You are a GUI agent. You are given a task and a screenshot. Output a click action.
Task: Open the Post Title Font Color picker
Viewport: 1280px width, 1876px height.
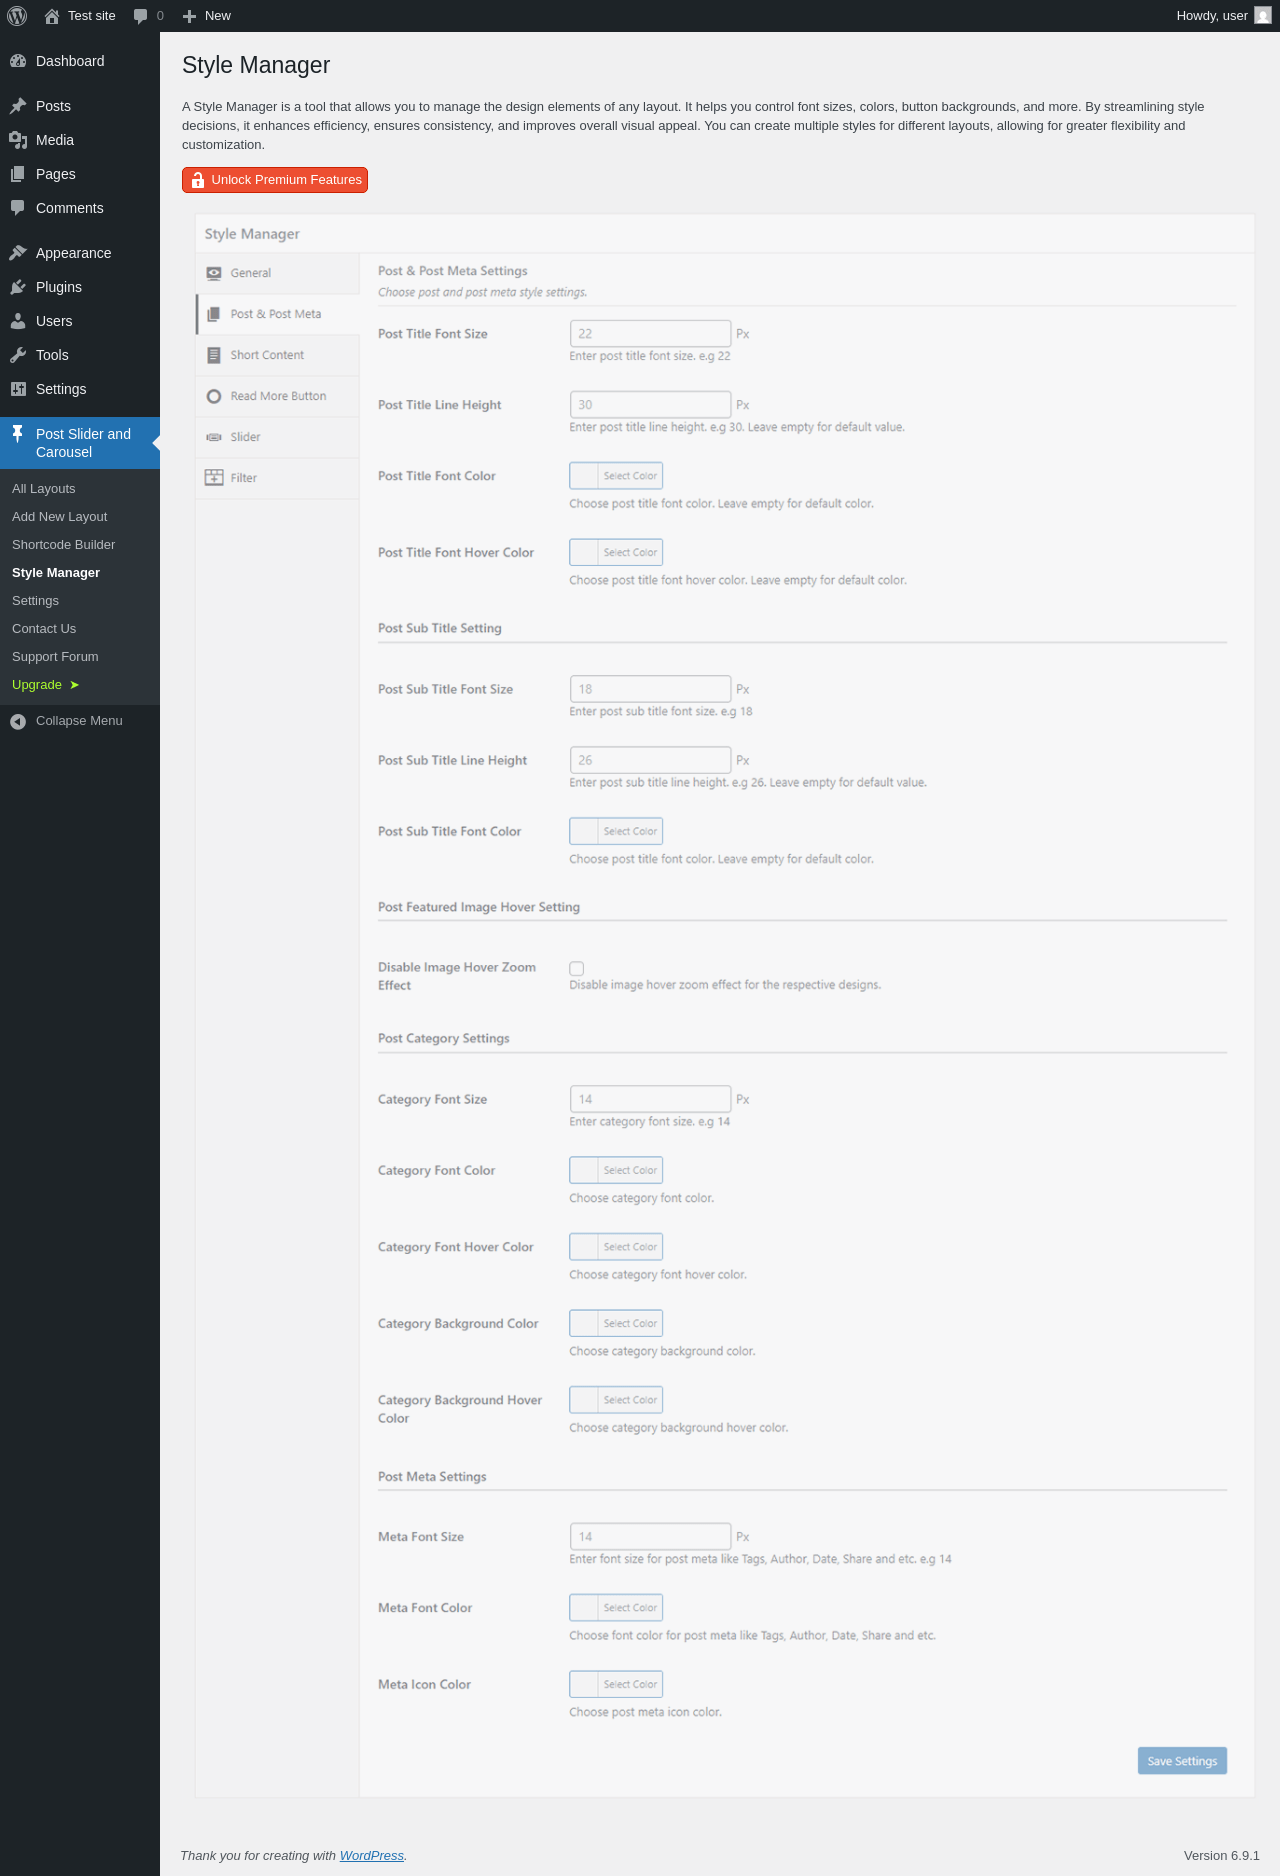(x=616, y=476)
